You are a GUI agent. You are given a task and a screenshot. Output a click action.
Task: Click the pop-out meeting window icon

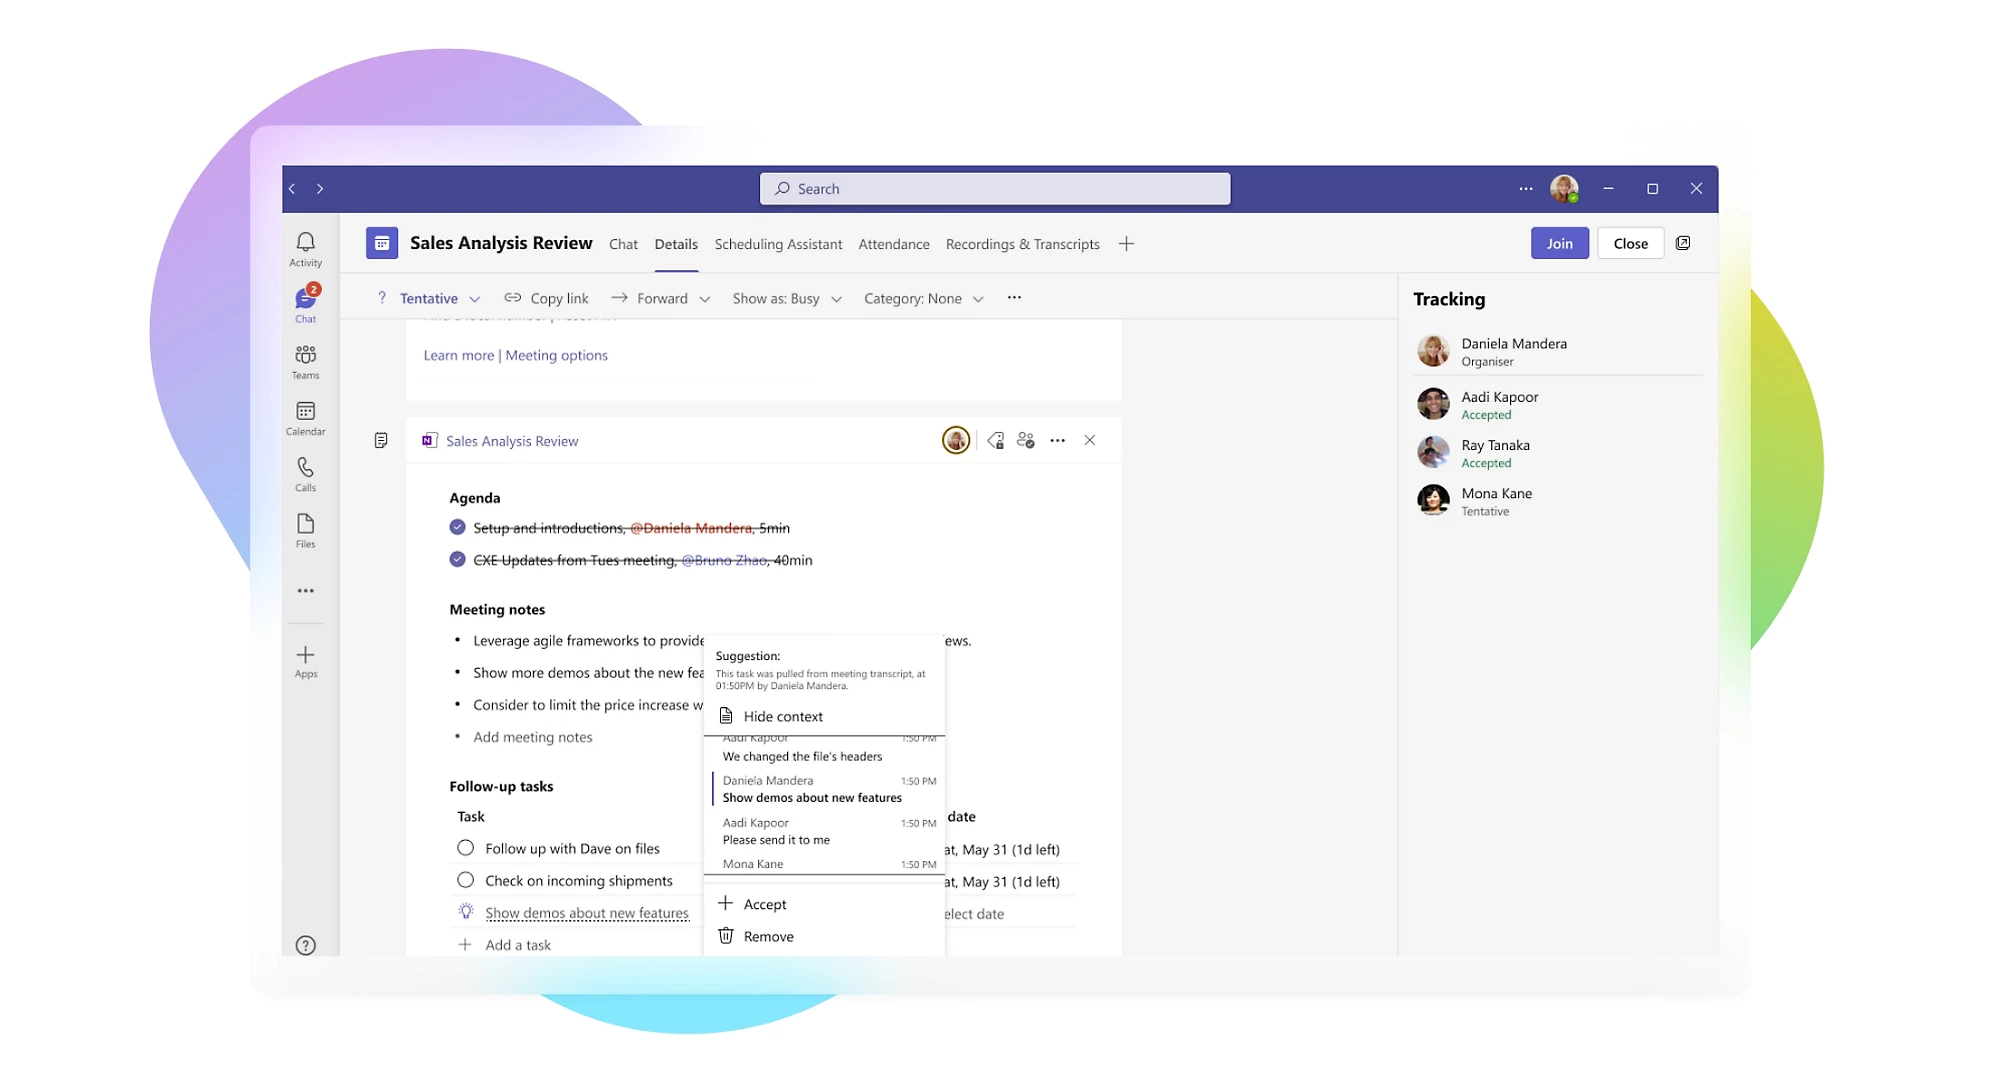1683,243
